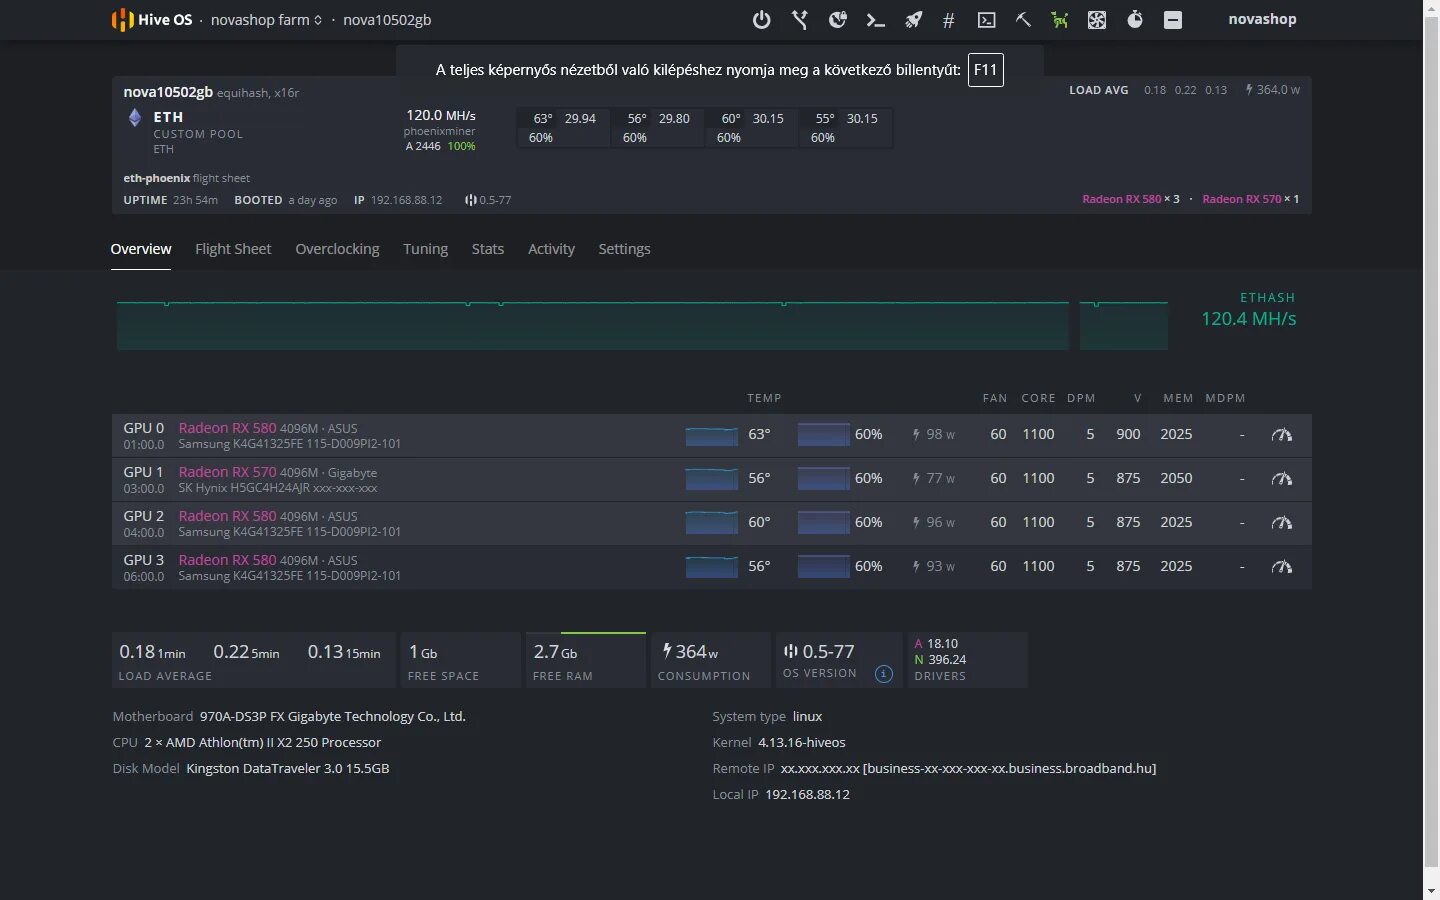The width and height of the screenshot is (1440, 900).
Task: Open the Activity tab
Action: pyautogui.click(x=551, y=249)
